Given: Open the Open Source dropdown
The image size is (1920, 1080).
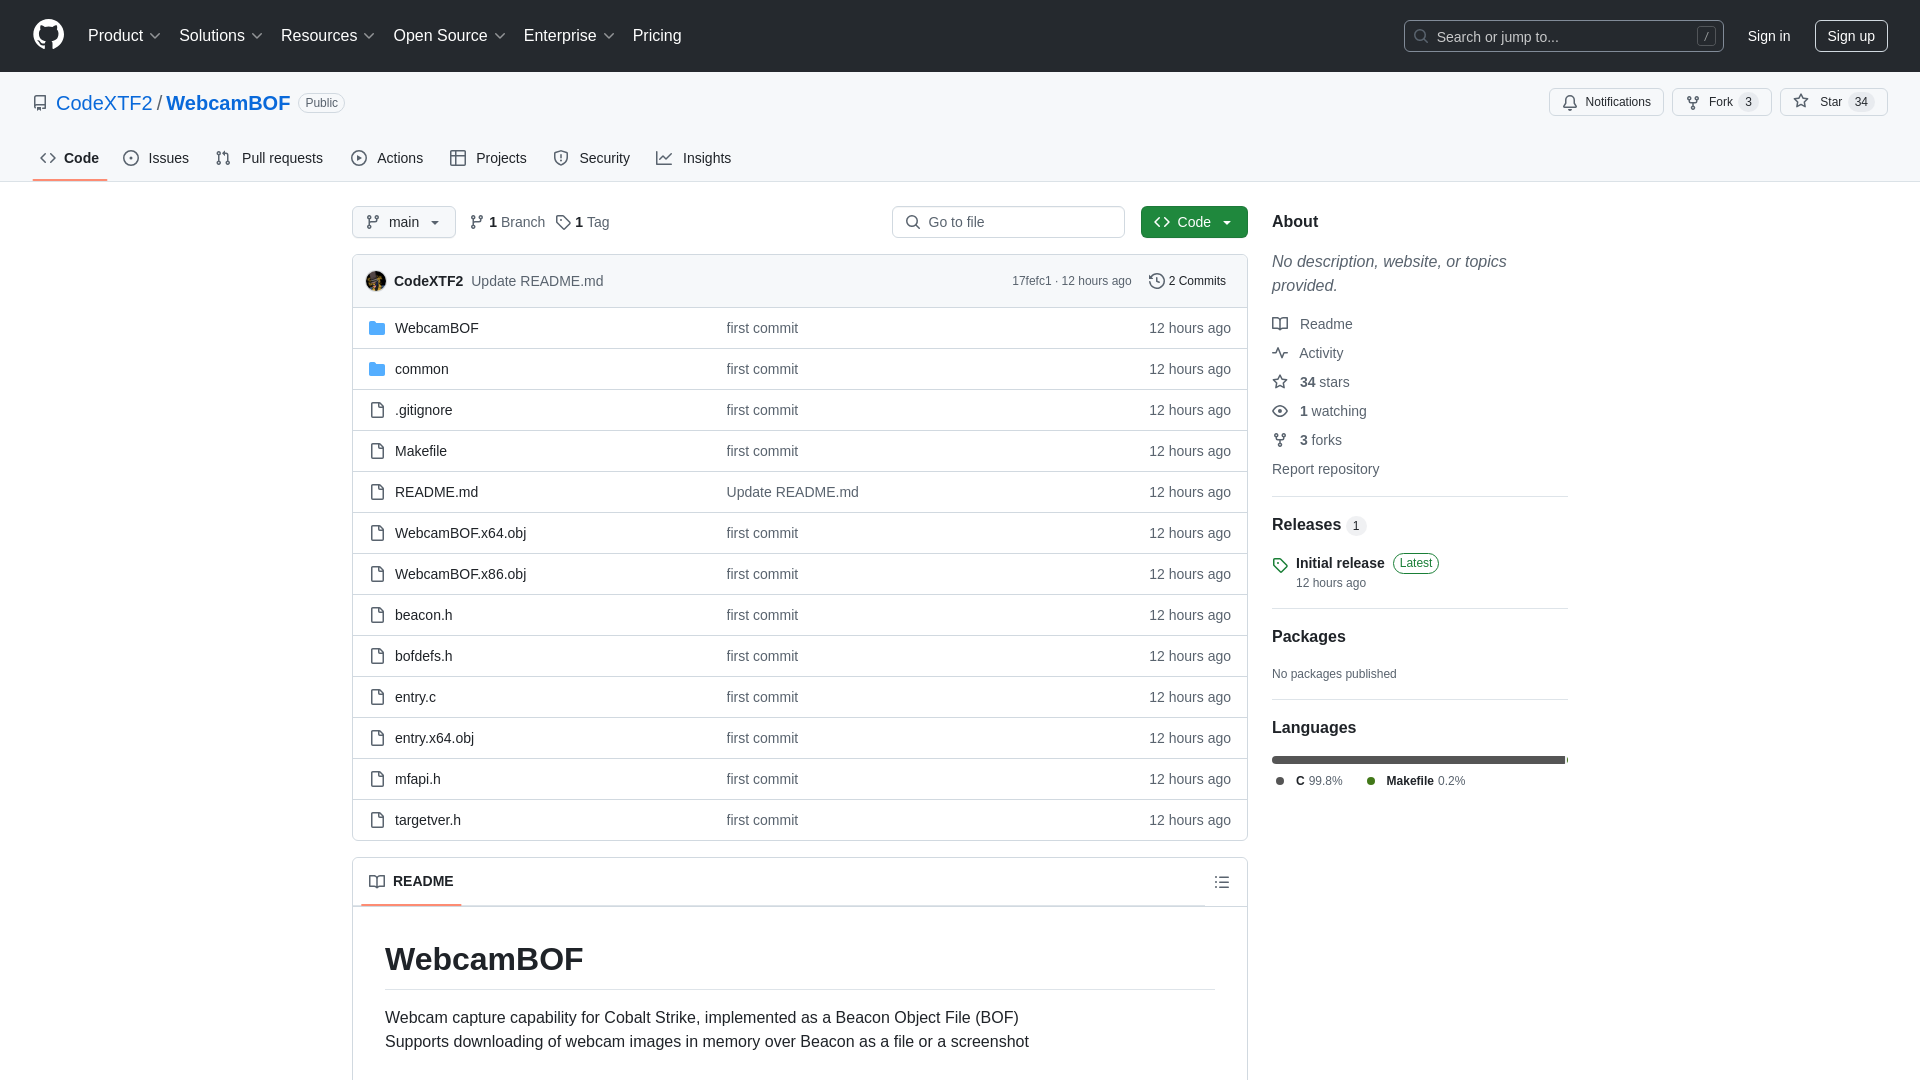Looking at the screenshot, I should pos(450,36).
